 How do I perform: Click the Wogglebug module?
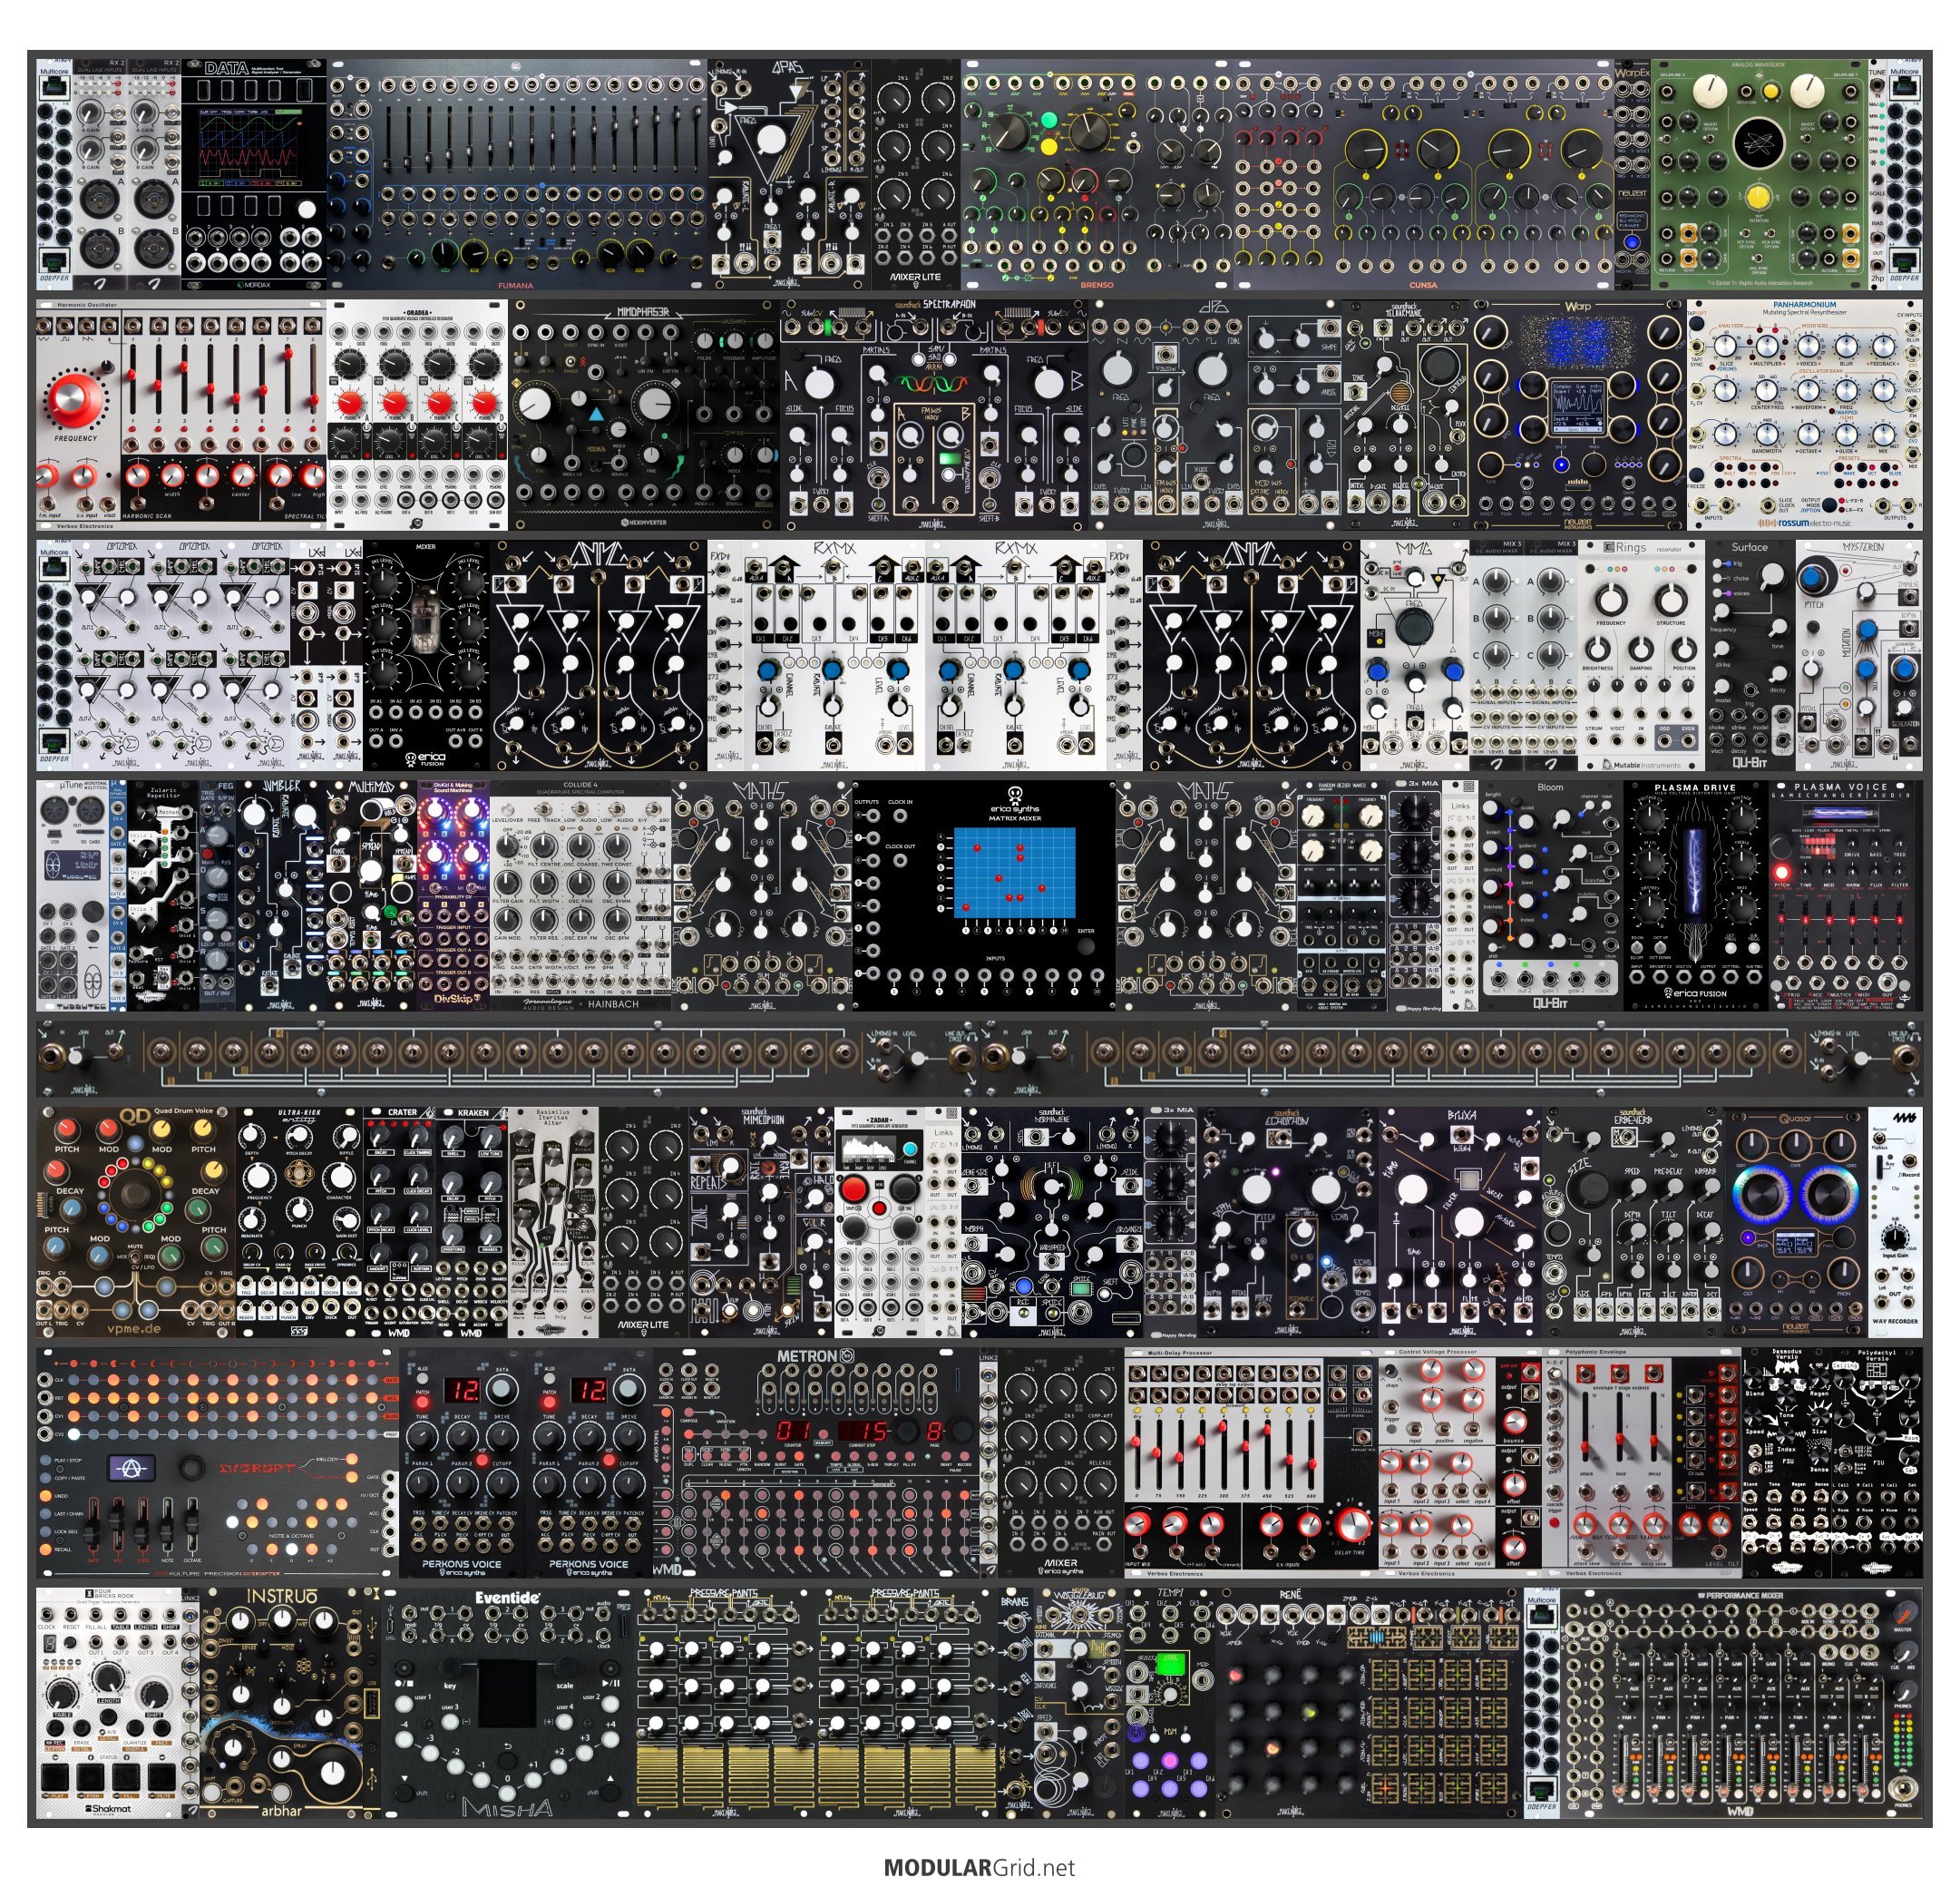(x=1078, y=1703)
